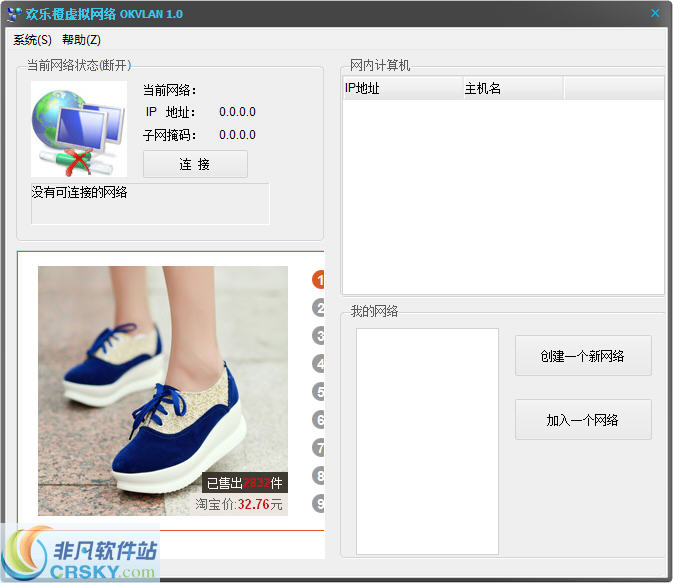Select ad page indicator 9

[x=318, y=504]
